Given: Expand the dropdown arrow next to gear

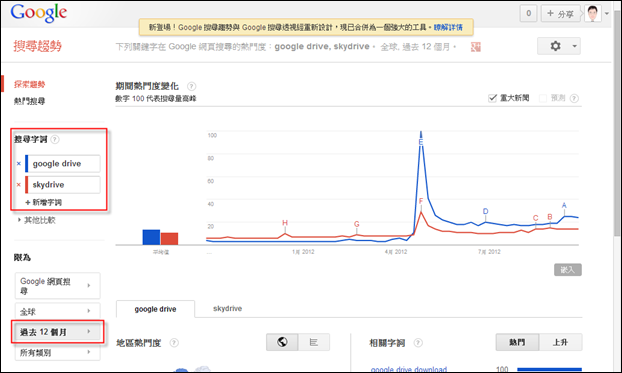Looking at the screenshot, I should 574,46.
